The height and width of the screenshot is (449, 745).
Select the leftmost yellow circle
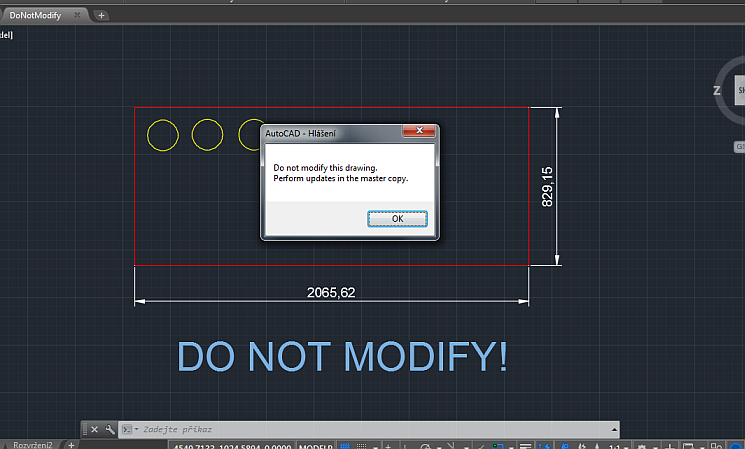tap(162, 134)
